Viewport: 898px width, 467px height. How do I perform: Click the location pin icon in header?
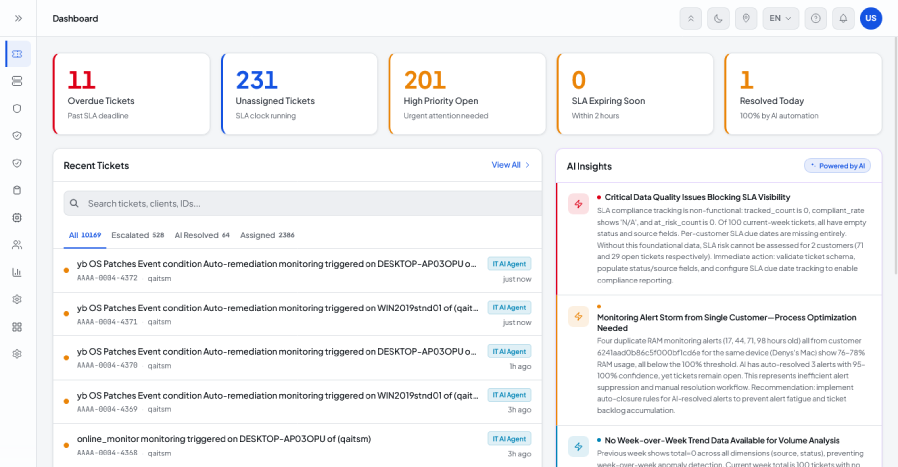click(x=746, y=18)
